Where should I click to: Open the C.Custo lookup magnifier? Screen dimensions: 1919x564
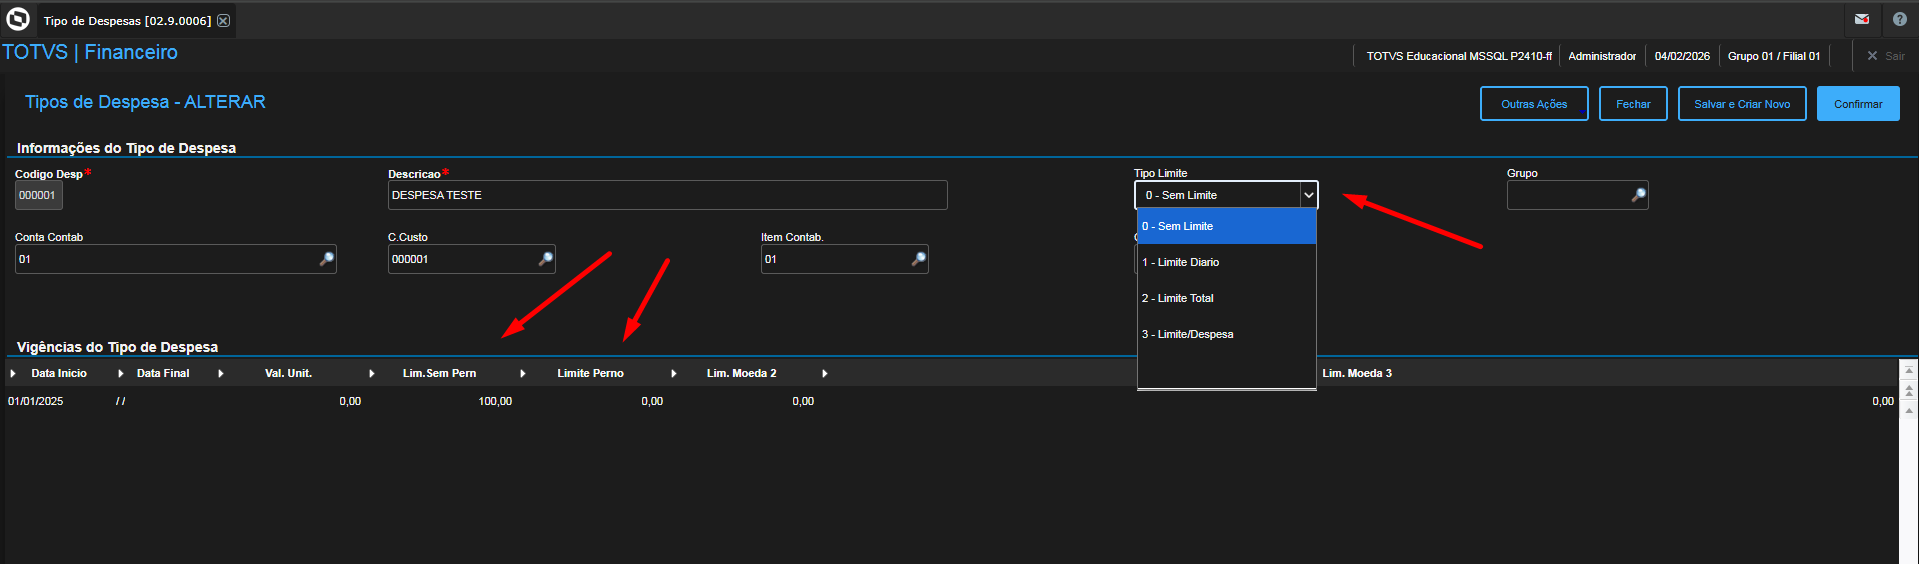click(x=545, y=259)
